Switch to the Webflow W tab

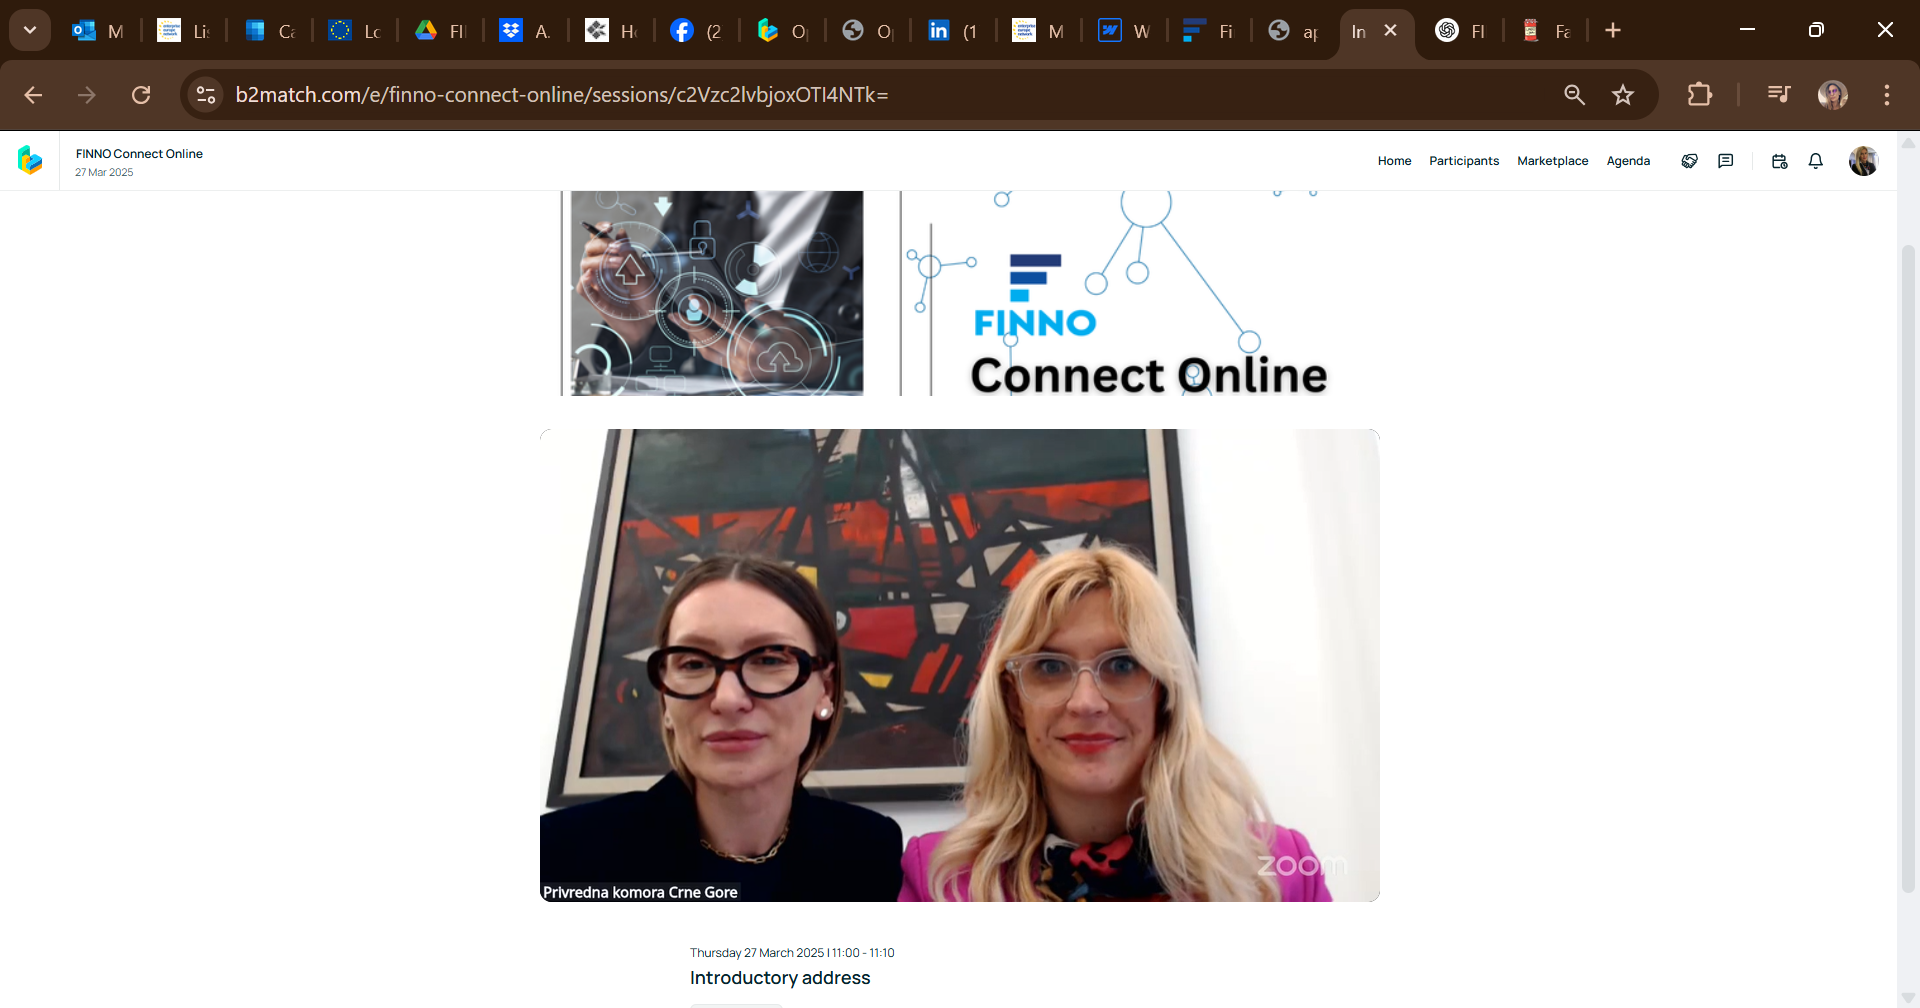point(1125,31)
